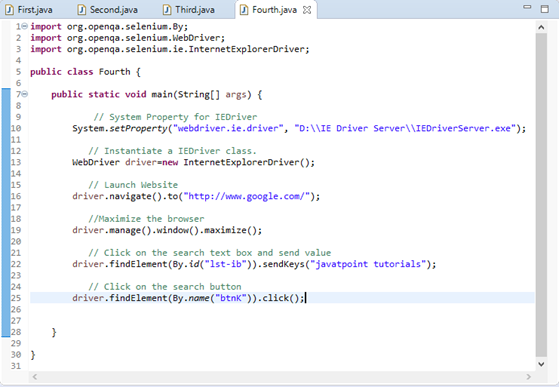
Task: Click the Java file icon on Third.java tab
Action: tap(167, 10)
